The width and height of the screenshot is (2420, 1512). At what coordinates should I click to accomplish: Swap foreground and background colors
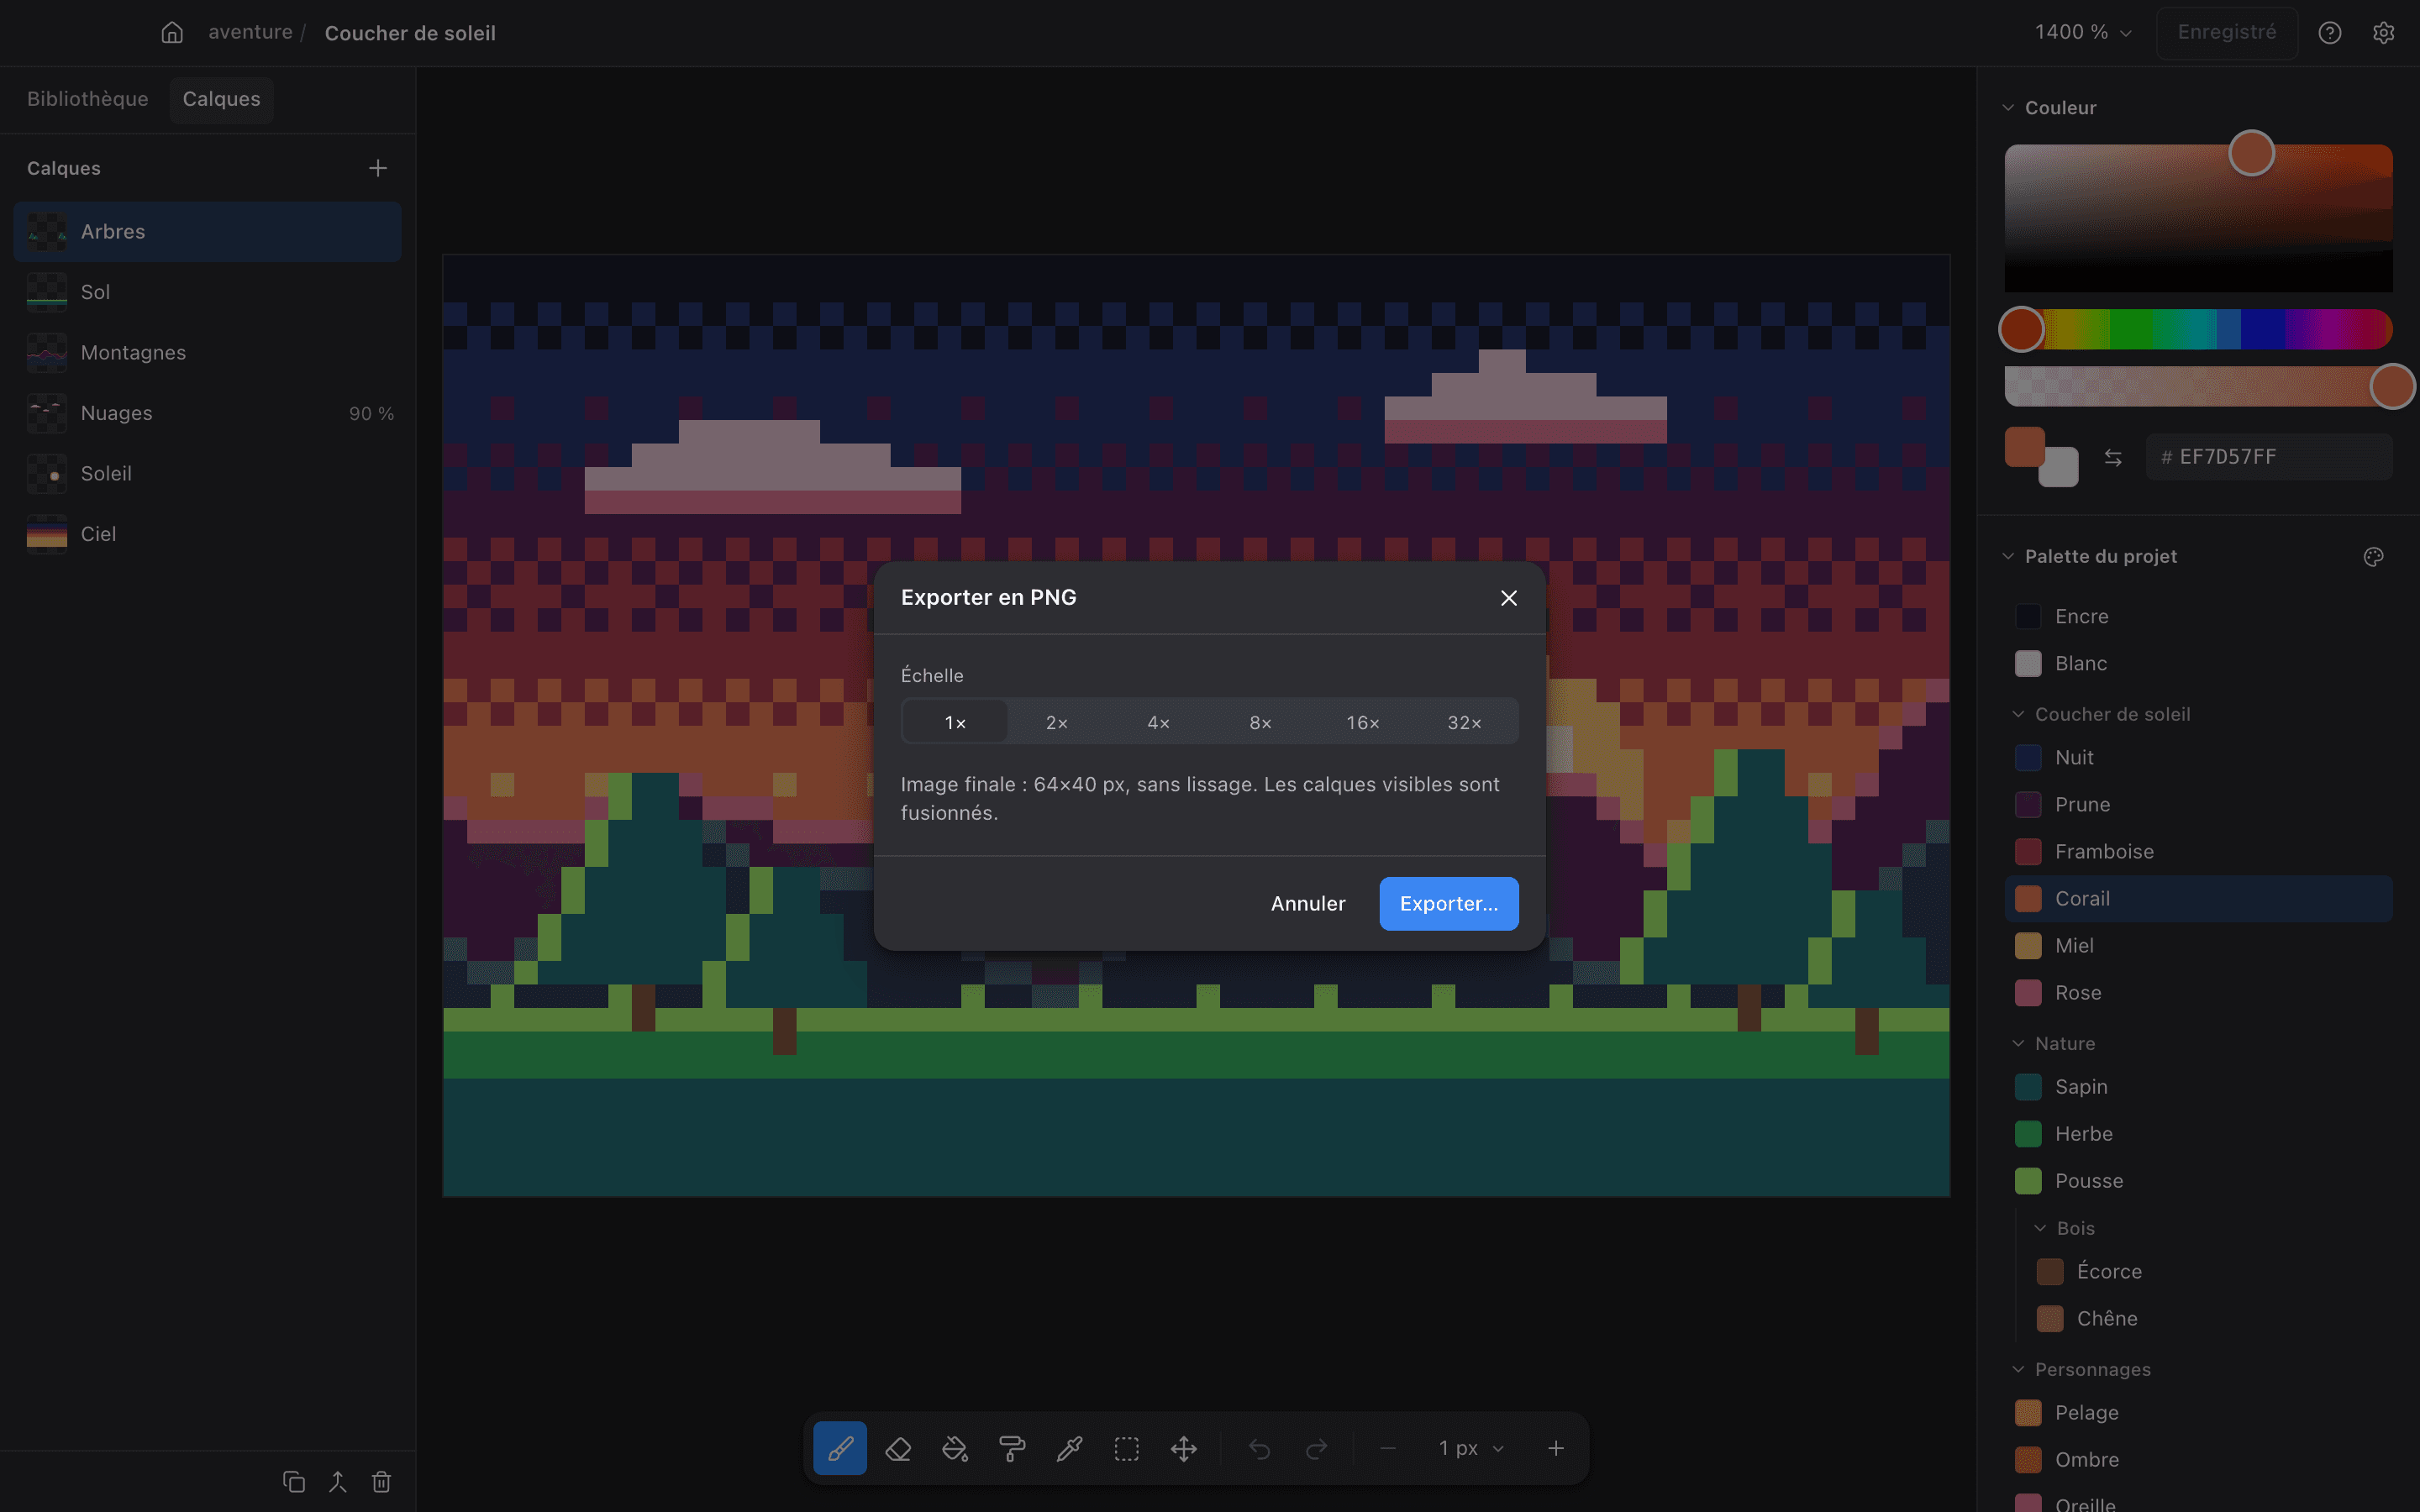(2112, 457)
